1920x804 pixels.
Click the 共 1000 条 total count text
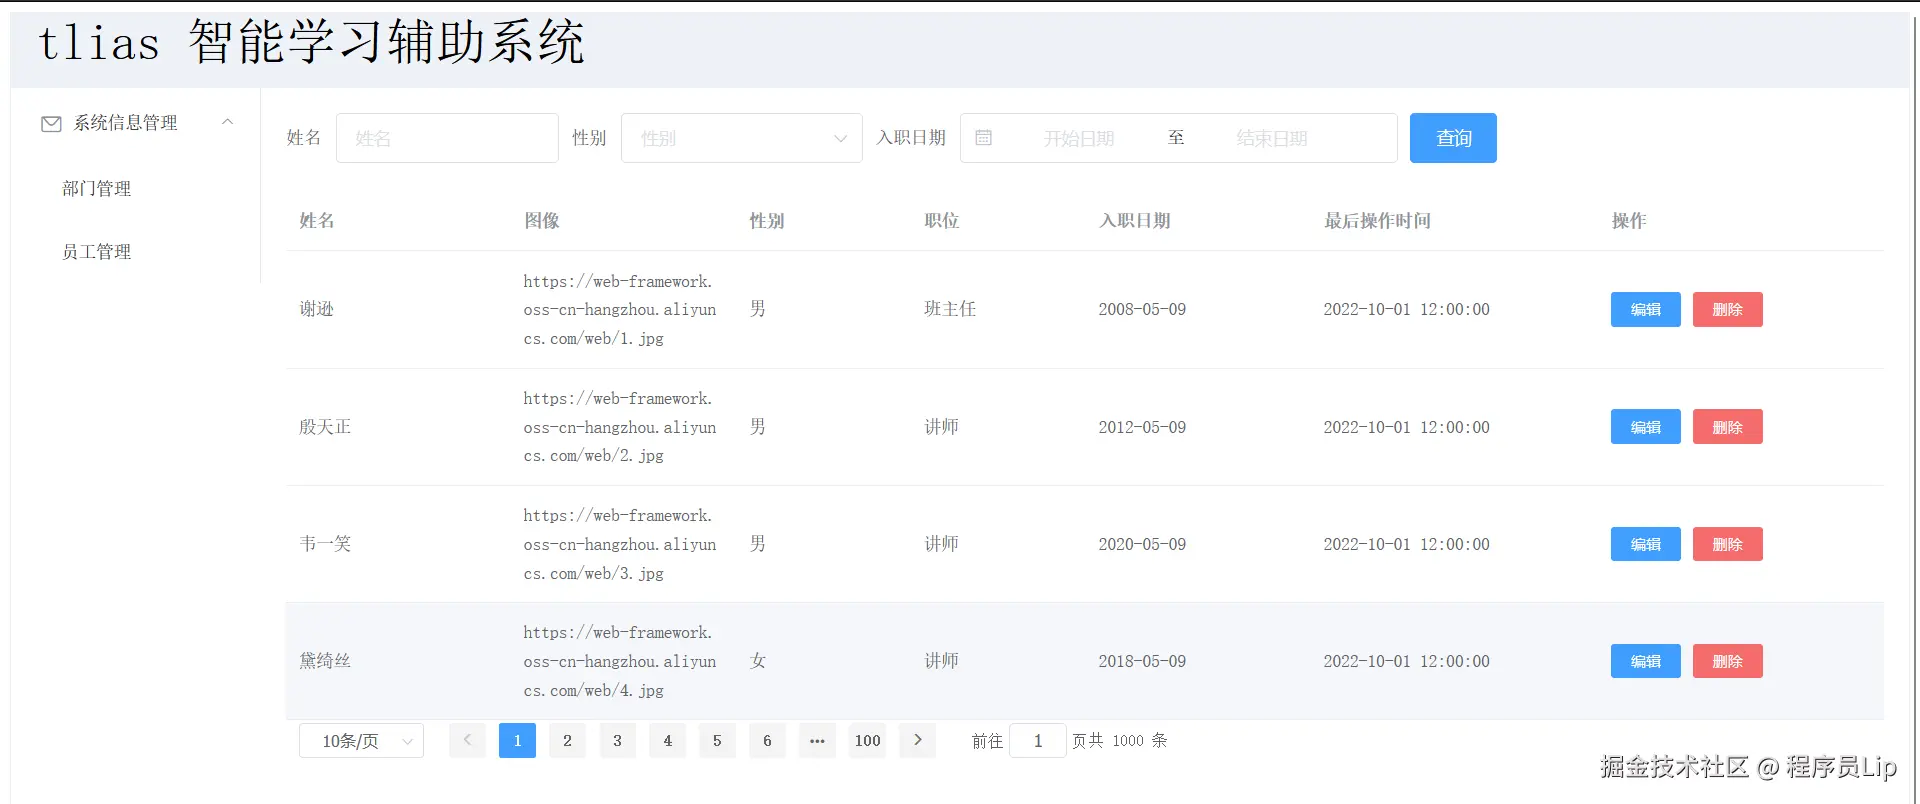[x=1128, y=740]
